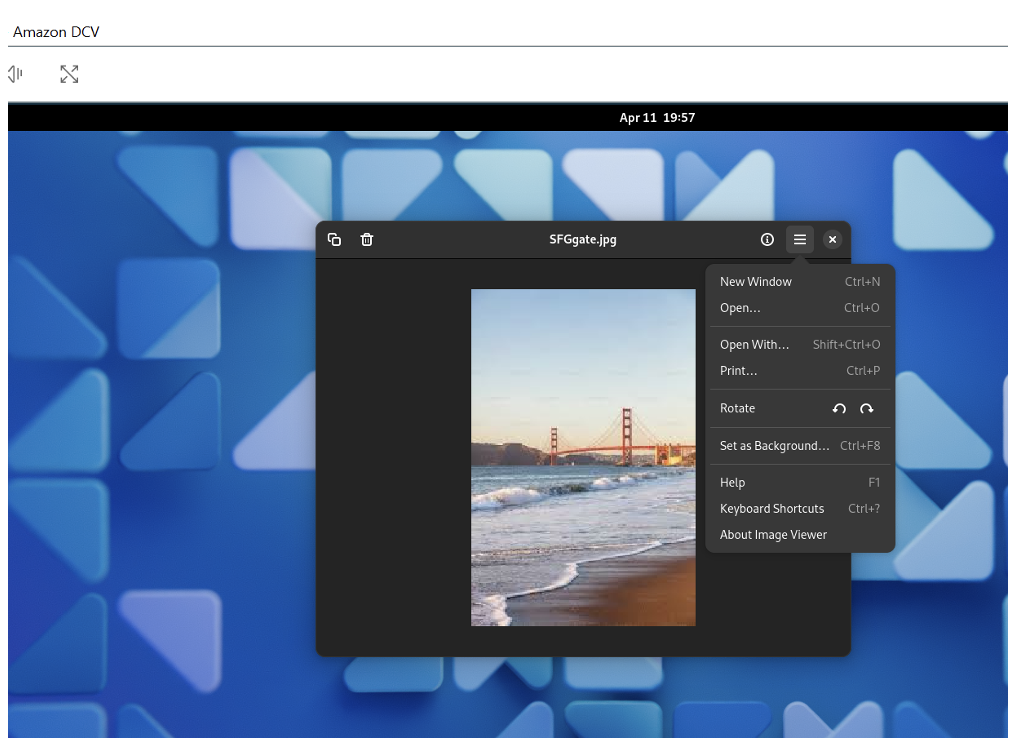Open the image properties info icon
Image resolution: width=1020 pixels, height=746 pixels.
767,240
